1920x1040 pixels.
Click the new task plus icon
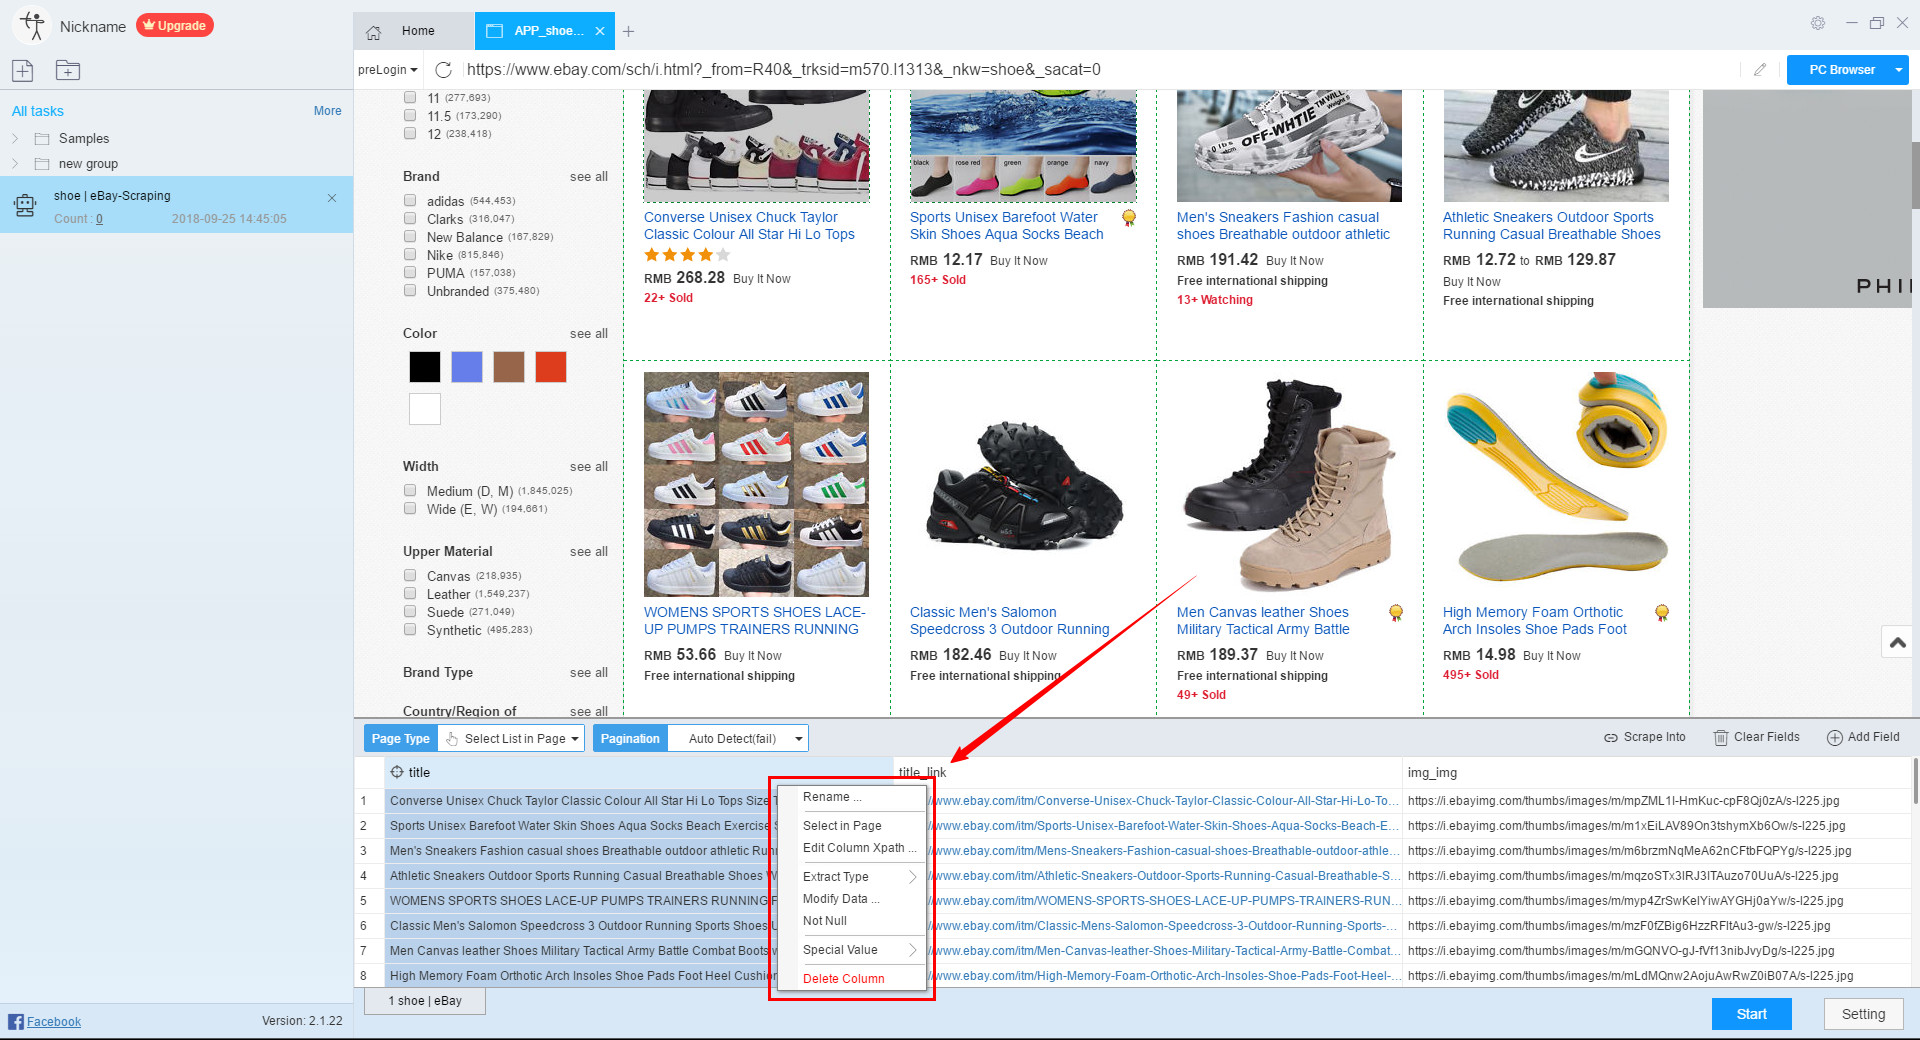pyautogui.click(x=22, y=70)
